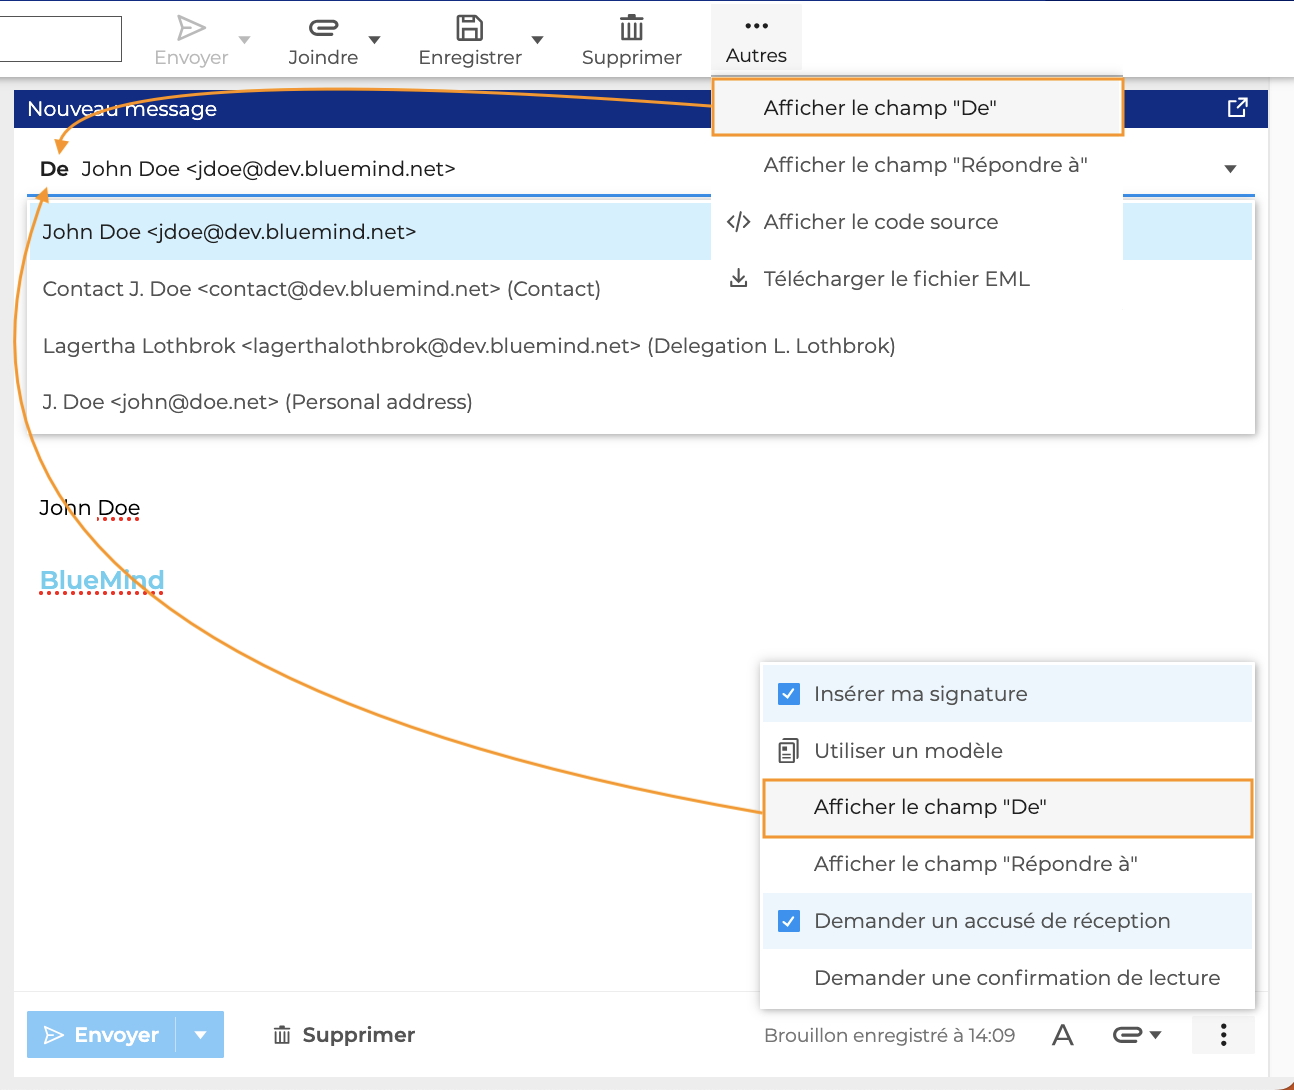Open the arrow next to blue Envoyer button
Viewport: 1294px width, 1090px height.
[x=201, y=1035]
